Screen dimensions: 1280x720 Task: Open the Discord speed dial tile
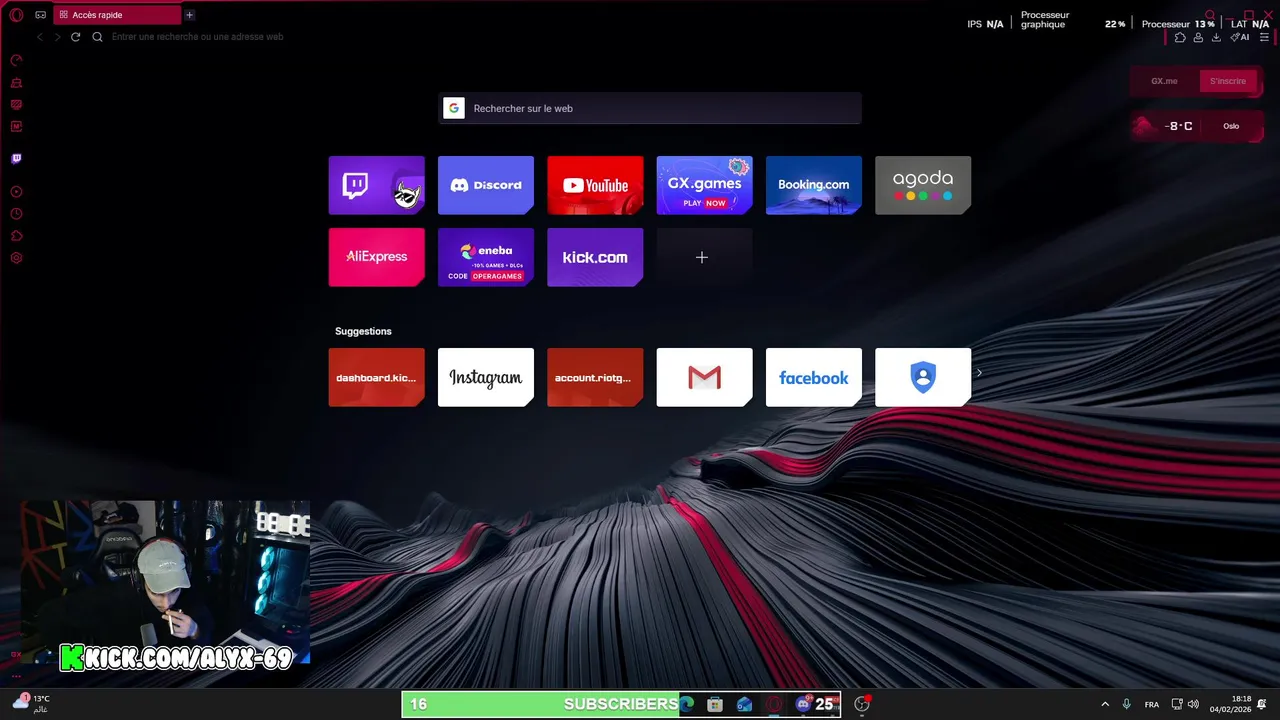486,185
